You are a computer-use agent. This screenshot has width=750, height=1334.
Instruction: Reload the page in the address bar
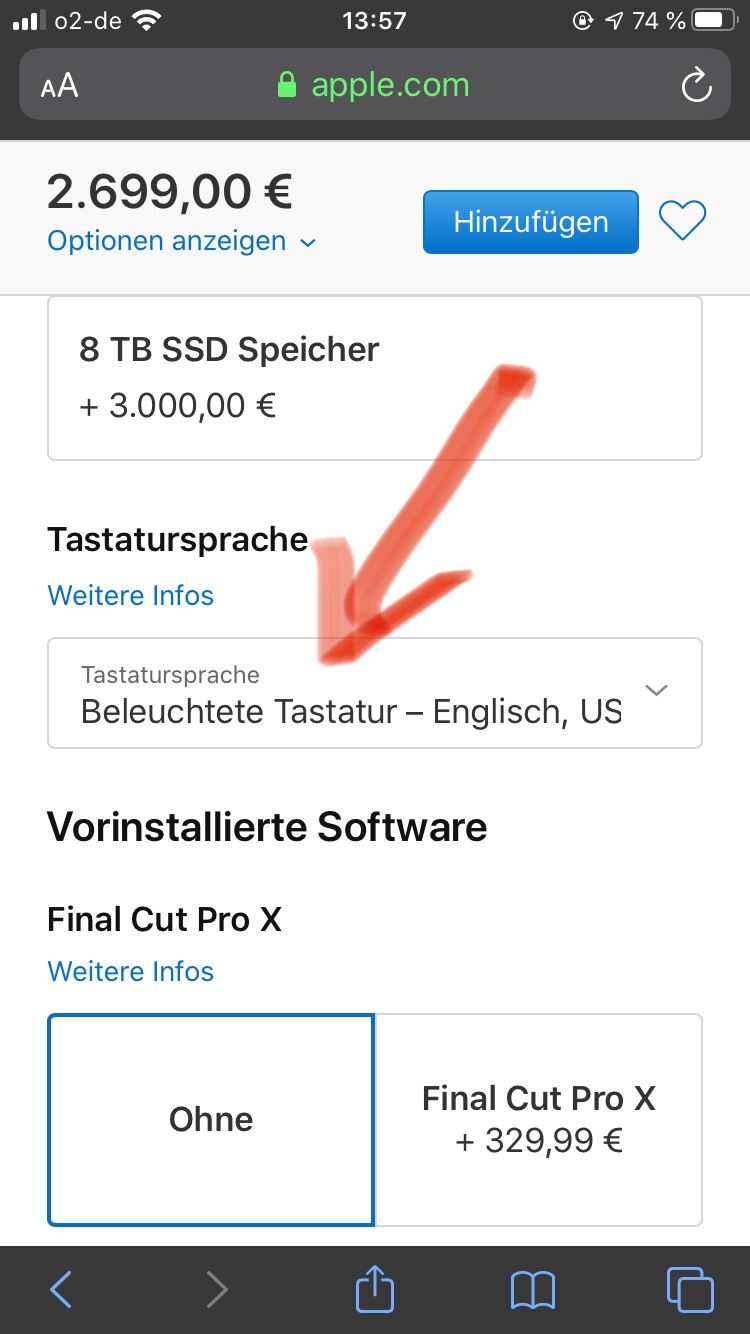(x=696, y=86)
